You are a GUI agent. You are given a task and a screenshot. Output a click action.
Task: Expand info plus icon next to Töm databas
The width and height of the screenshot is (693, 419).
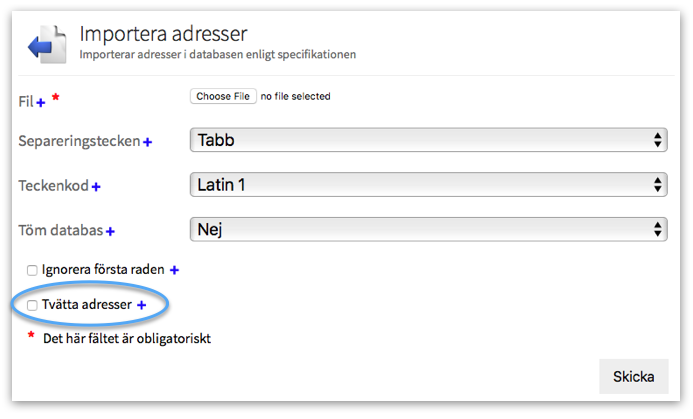110,232
